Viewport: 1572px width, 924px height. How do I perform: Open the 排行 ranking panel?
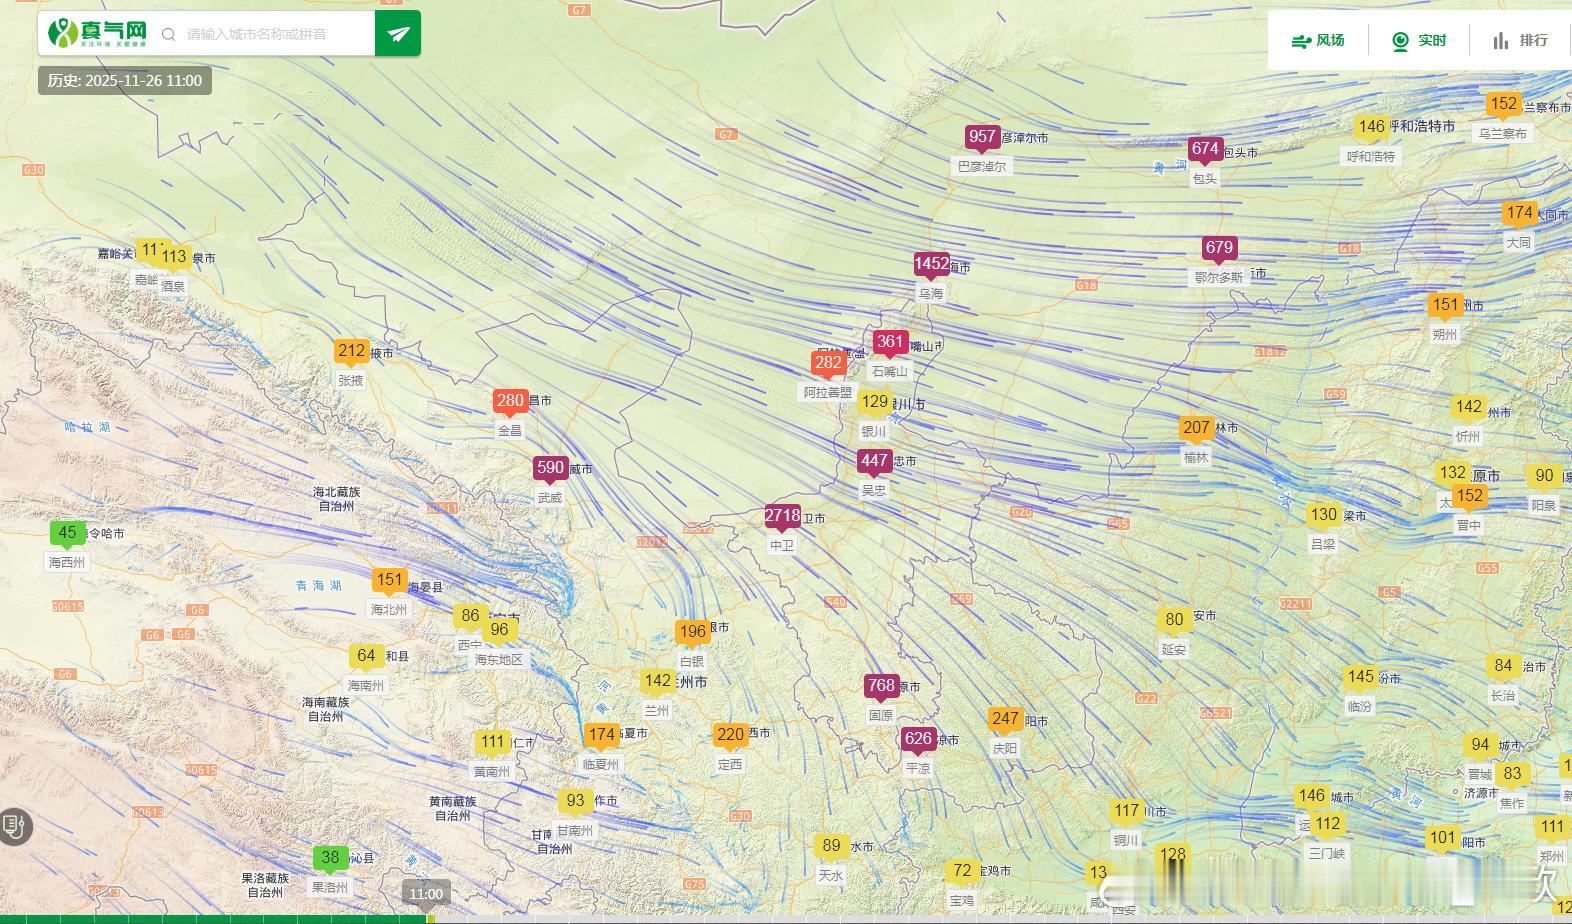coord(1520,41)
